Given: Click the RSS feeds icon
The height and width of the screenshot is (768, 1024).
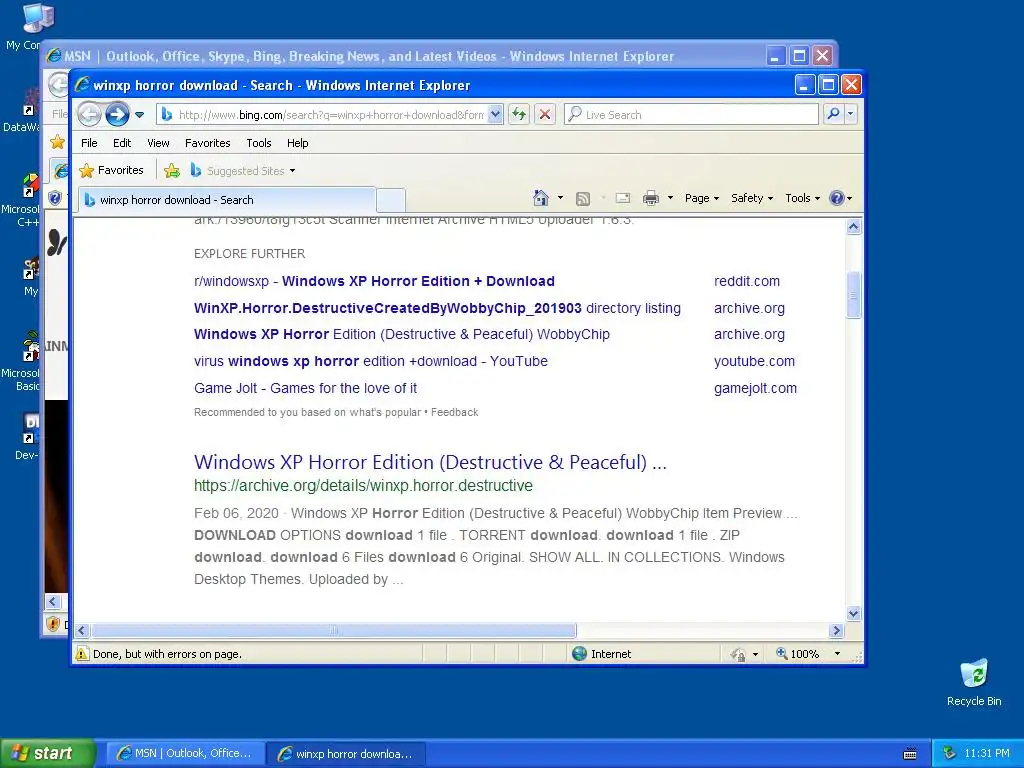Looking at the screenshot, I should 583,199.
